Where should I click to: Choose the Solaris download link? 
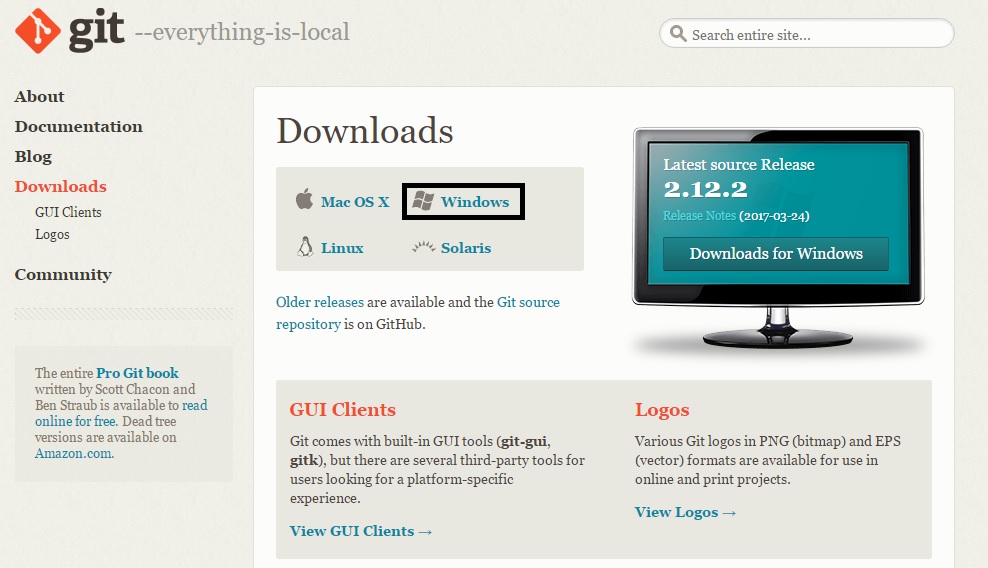(466, 248)
